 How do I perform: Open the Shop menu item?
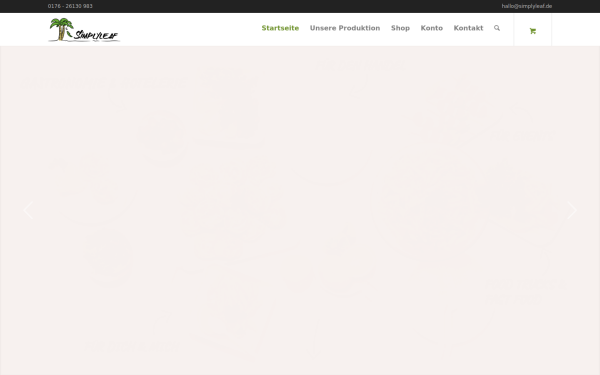click(x=400, y=28)
